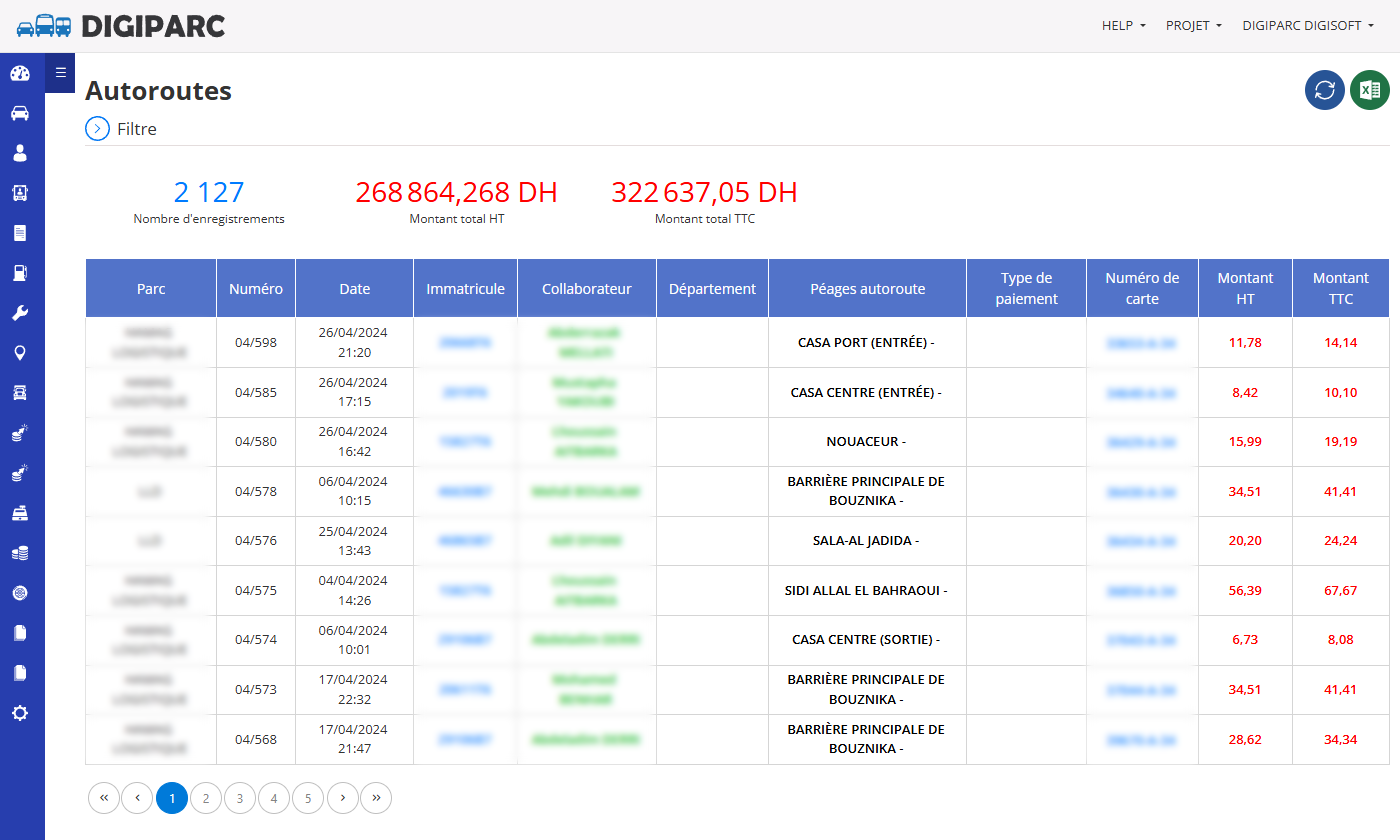Click record number 04/578
1400x840 pixels.
point(256,492)
